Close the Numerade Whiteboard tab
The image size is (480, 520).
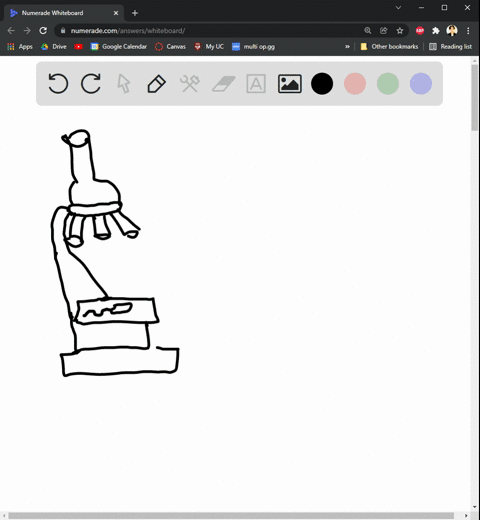(x=116, y=13)
